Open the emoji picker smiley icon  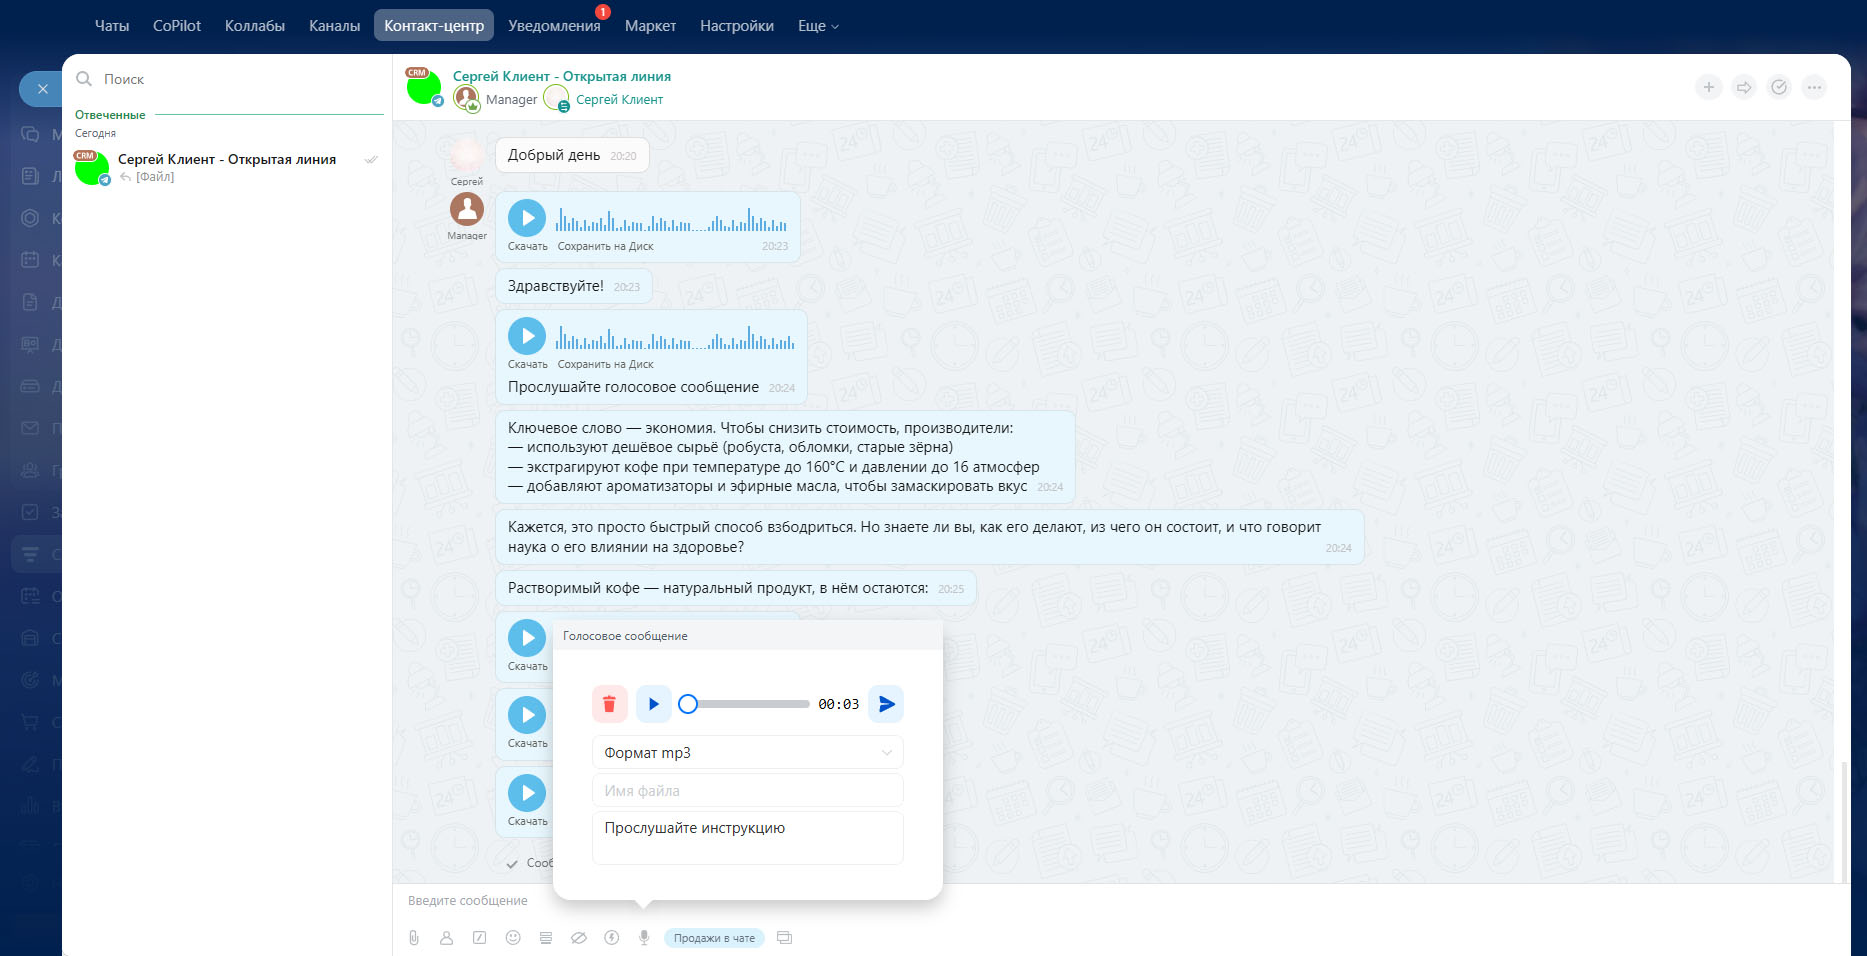pos(513,938)
